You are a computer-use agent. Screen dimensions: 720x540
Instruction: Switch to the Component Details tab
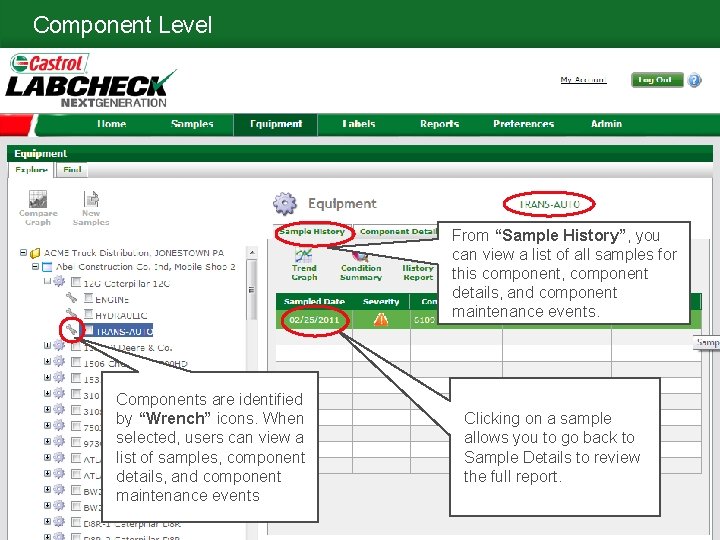click(397, 231)
